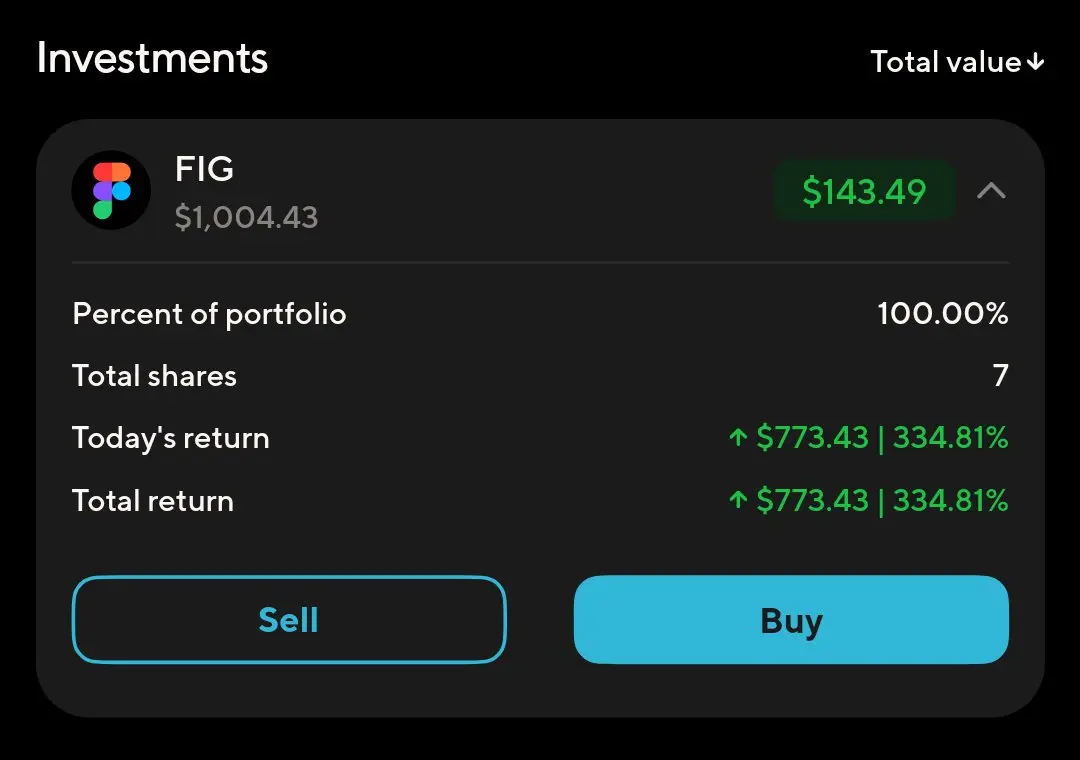Click the $1,004.43 holding value
The image size is (1080, 760).
point(247,217)
